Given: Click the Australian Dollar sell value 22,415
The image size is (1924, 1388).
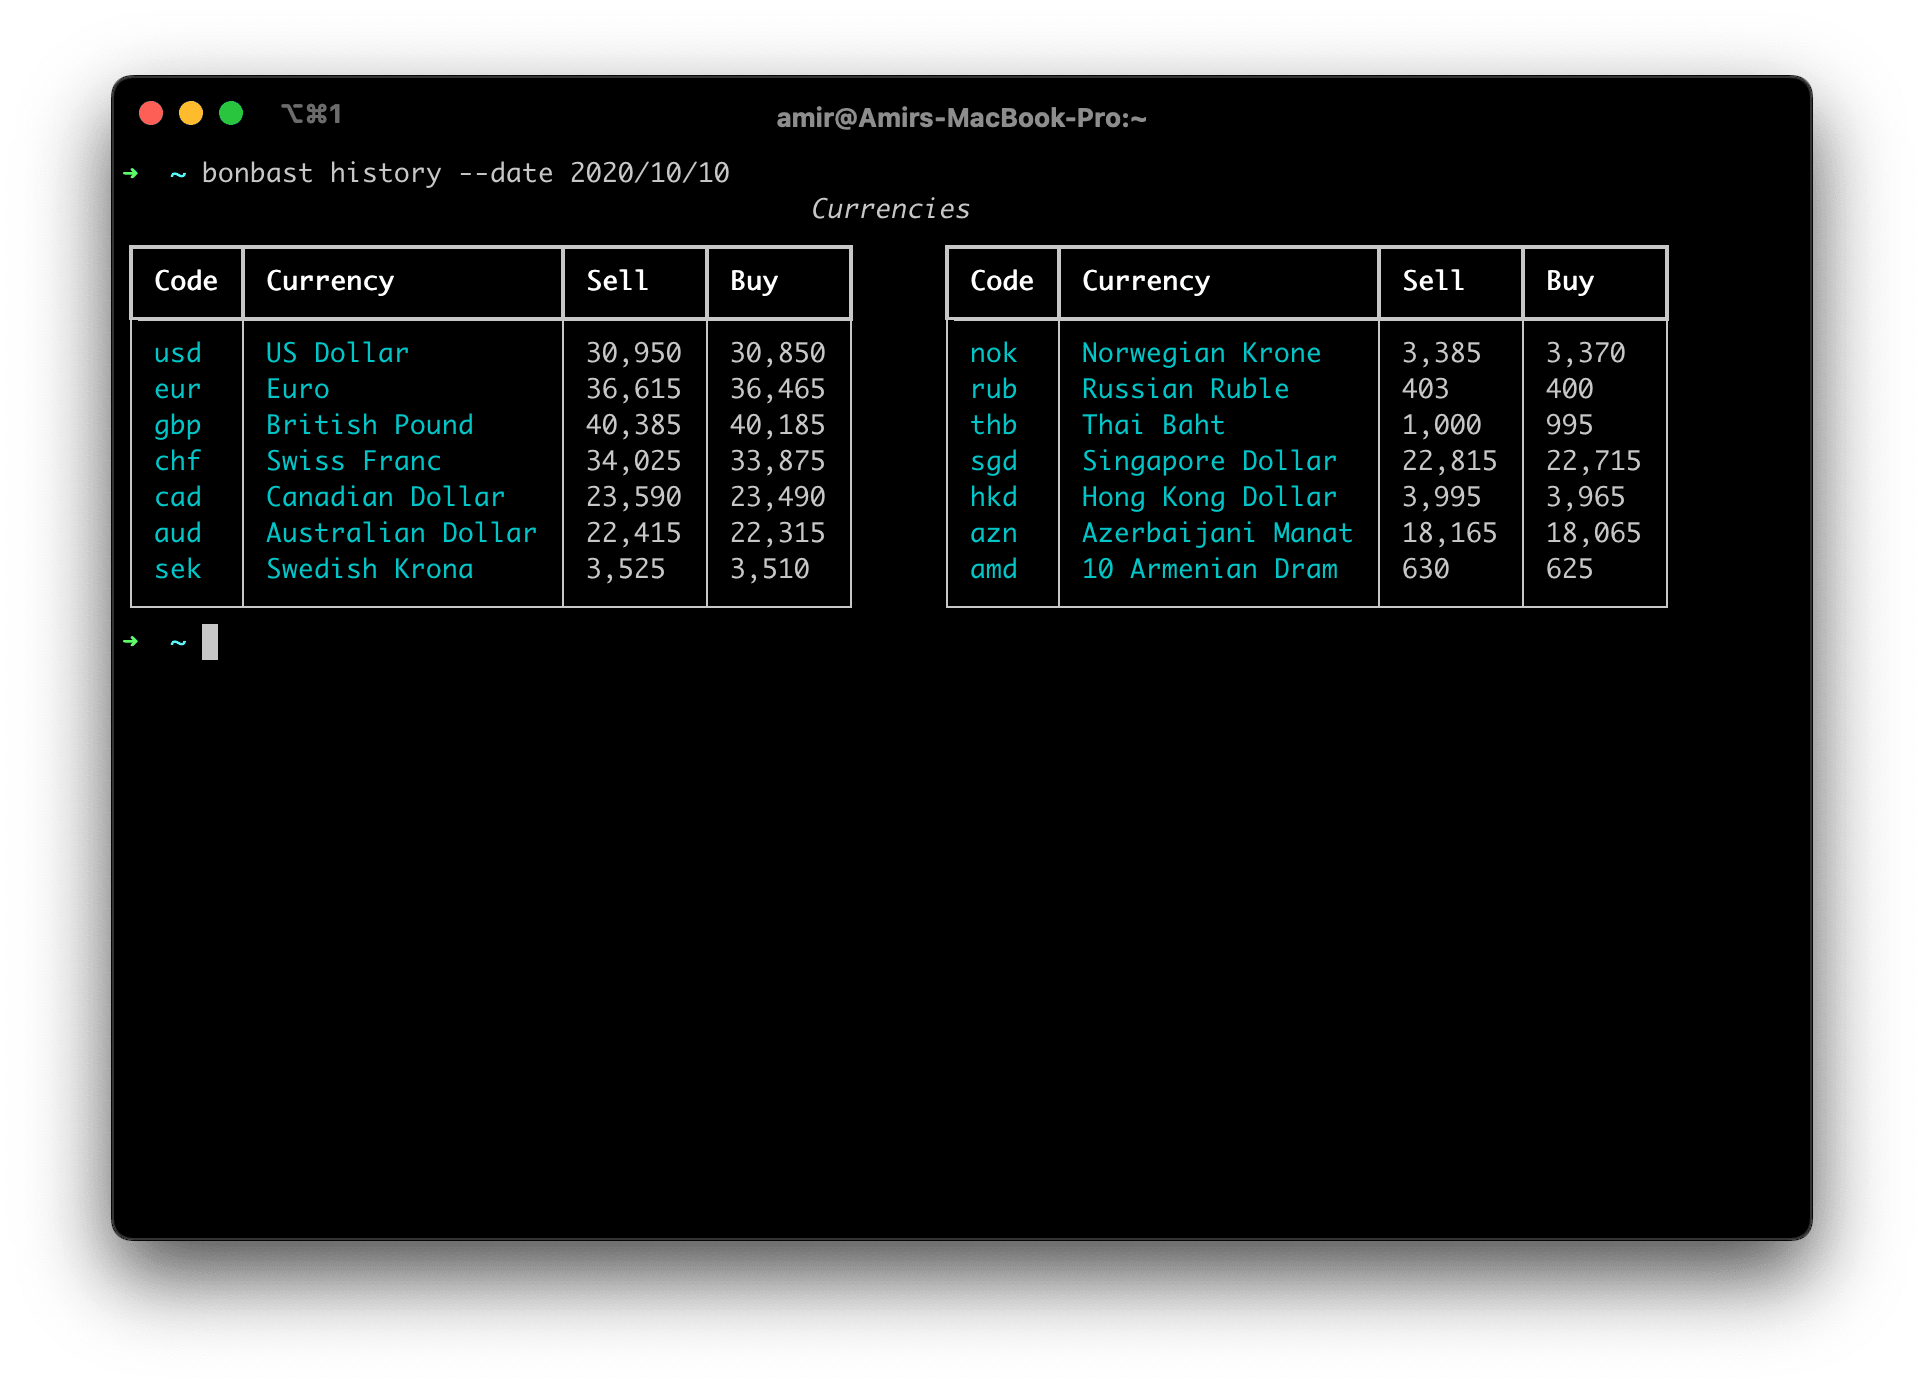Looking at the screenshot, I should point(634,533).
